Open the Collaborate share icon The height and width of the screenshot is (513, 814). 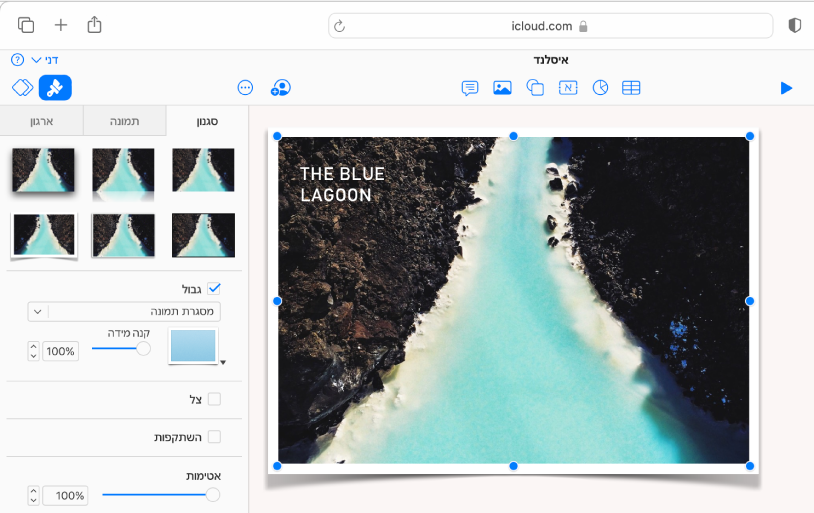(x=280, y=88)
